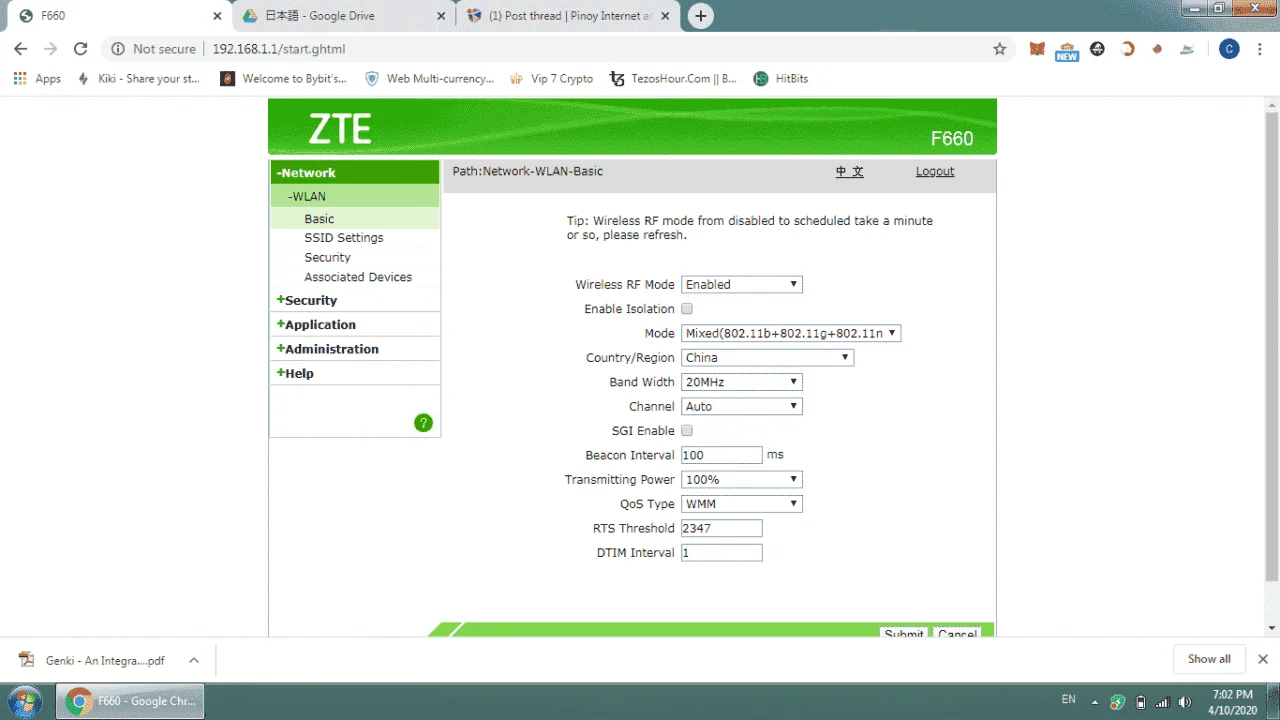Bookmark this page with the star icon
This screenshot has height=720, width=1280.
coord(999,49)
